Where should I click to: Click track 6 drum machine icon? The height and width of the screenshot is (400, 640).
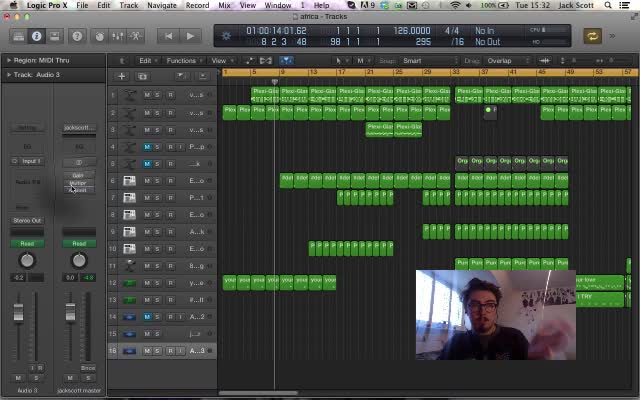(129, 180)
